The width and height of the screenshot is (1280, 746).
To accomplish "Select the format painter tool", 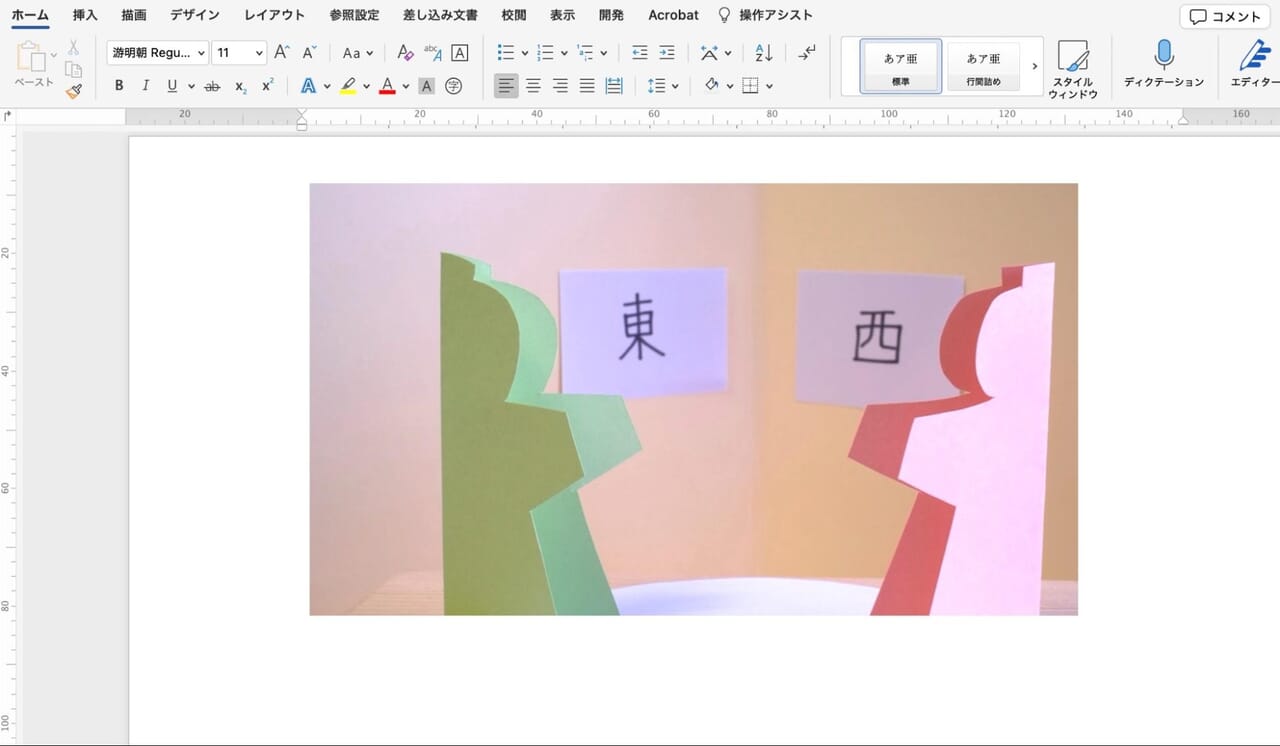I will coord(74,91).
